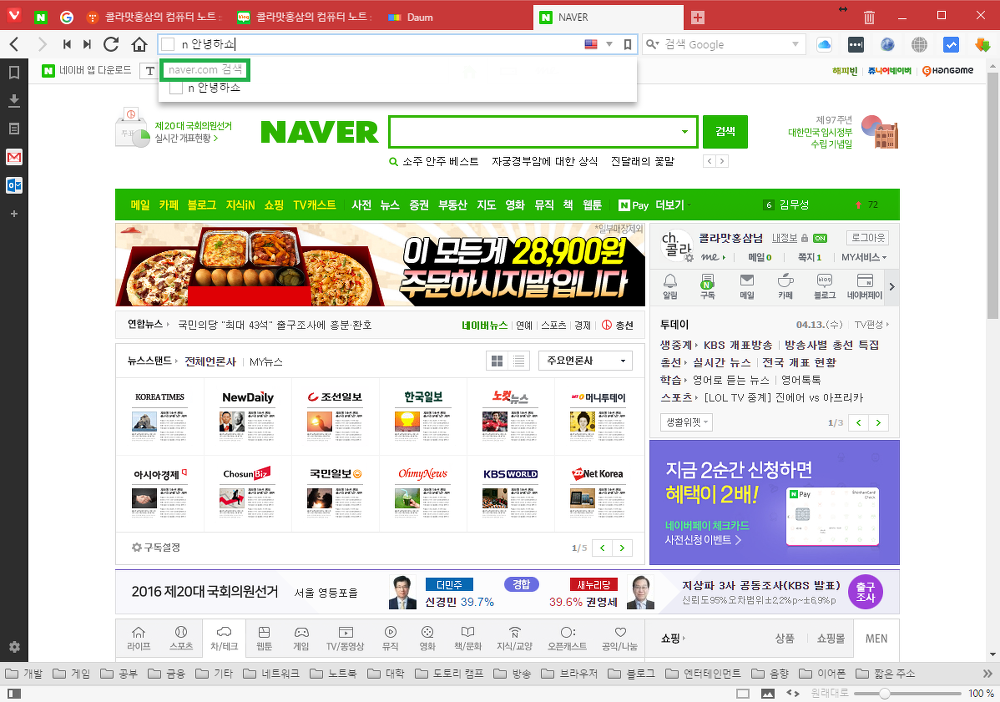Open the Gmail web panel icon
The image size is (1000, 702).
(x=14, y=158)
